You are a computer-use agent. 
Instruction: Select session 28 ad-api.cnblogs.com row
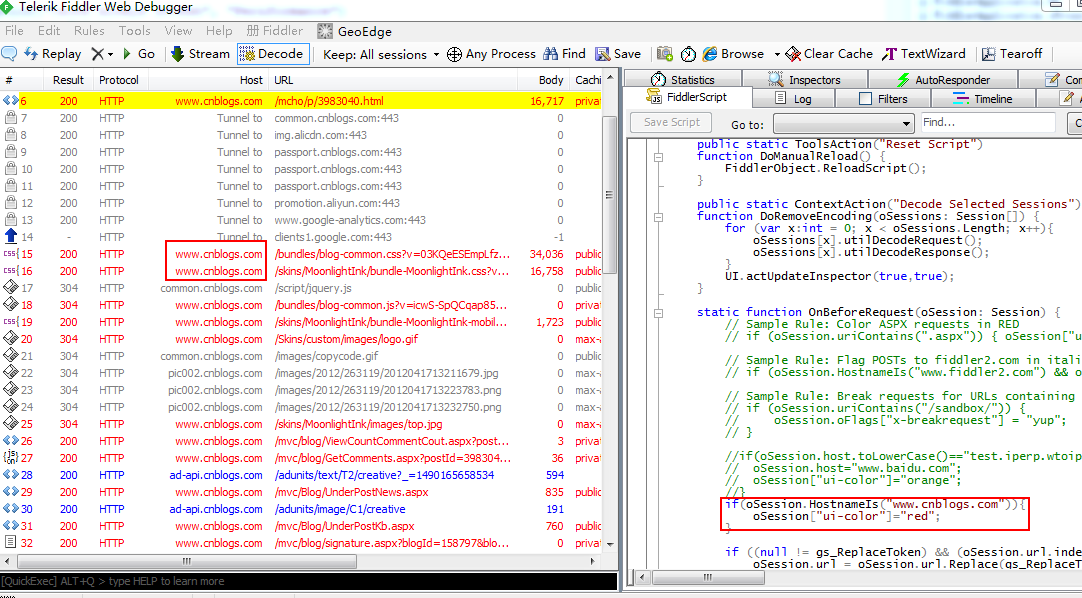301,475
